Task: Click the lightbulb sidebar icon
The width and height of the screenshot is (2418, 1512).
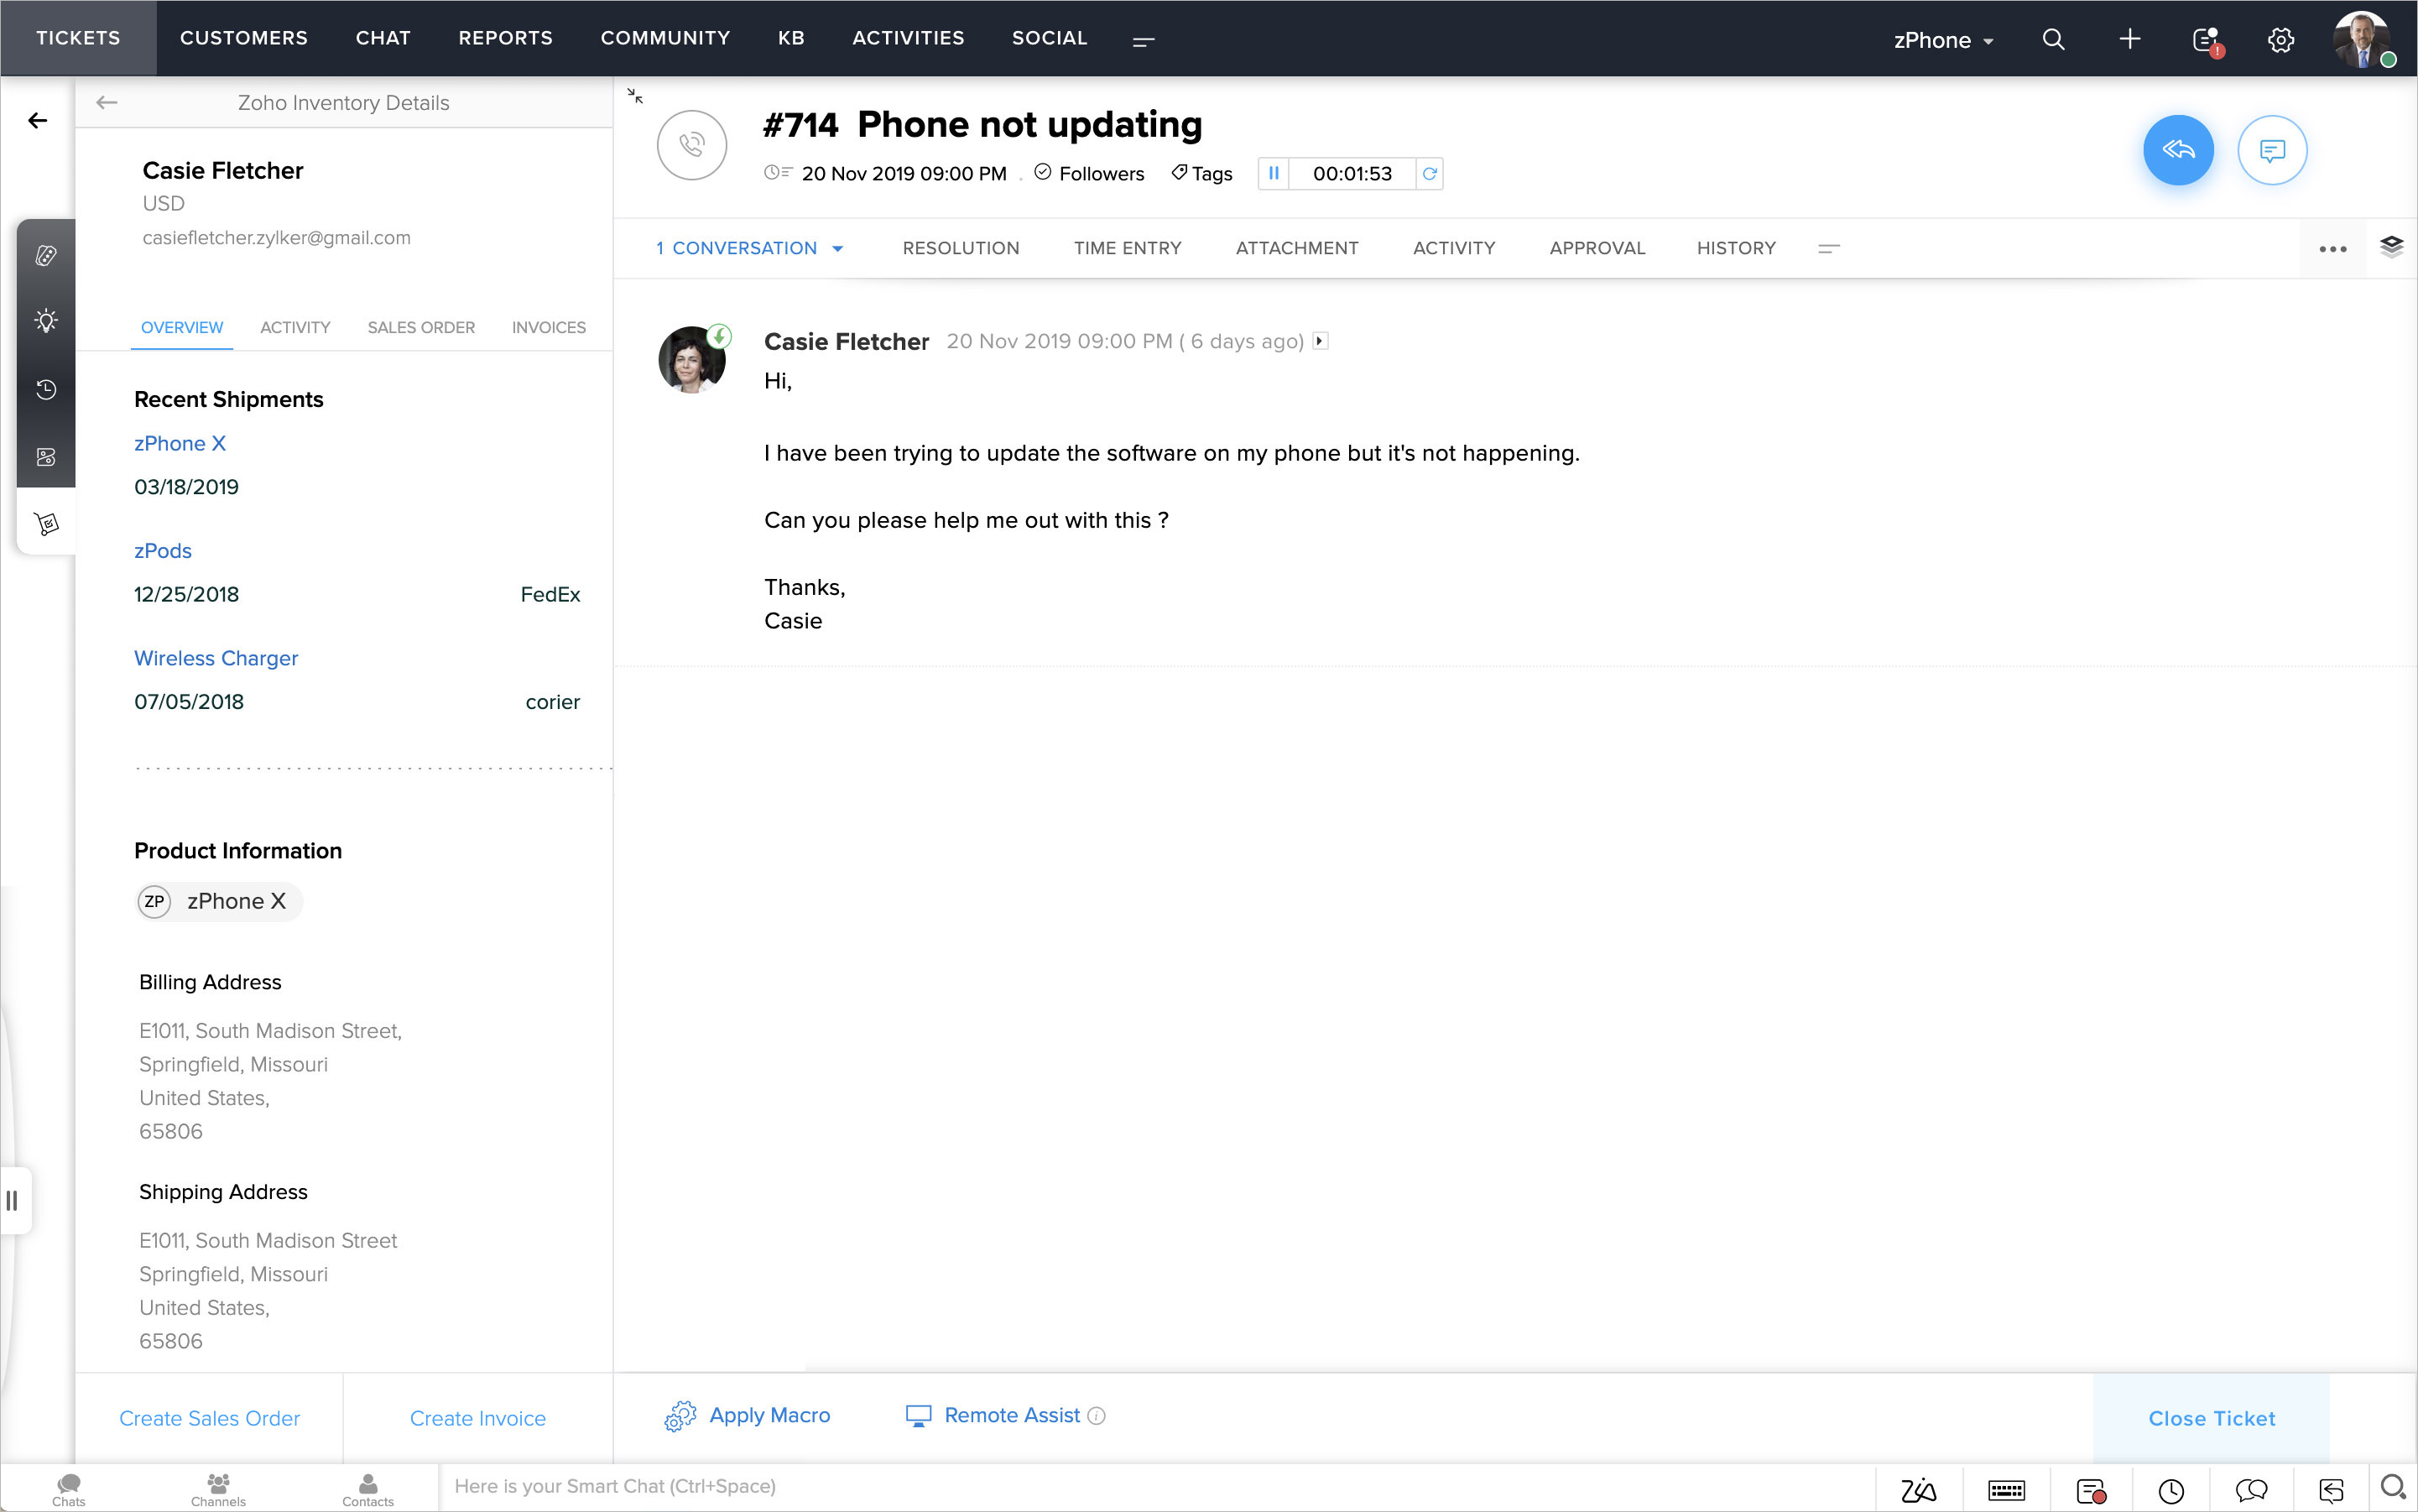Action: click(46, 321)
